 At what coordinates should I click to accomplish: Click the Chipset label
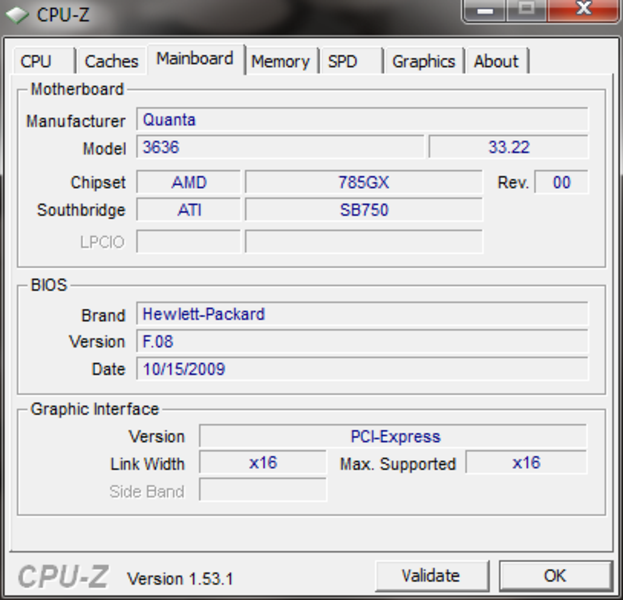point(98,182)
